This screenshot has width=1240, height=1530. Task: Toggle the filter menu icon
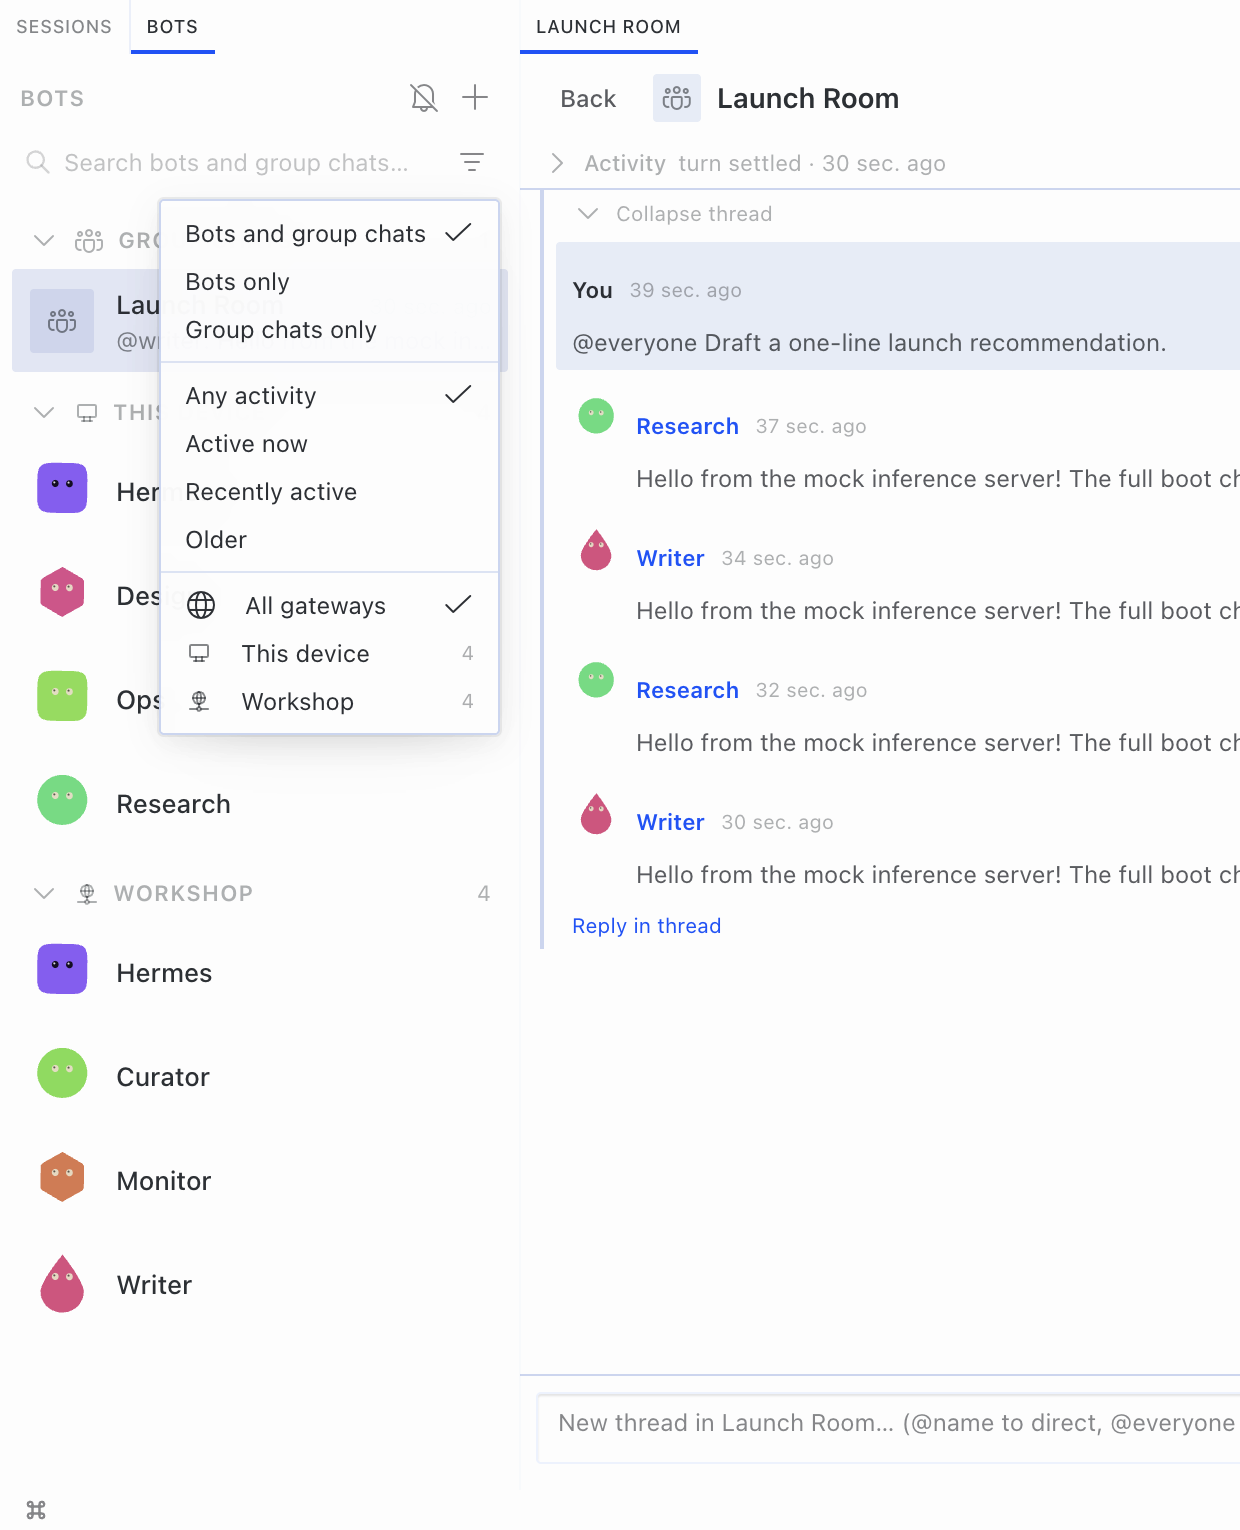pyautogui.click(x=472, y=162)
